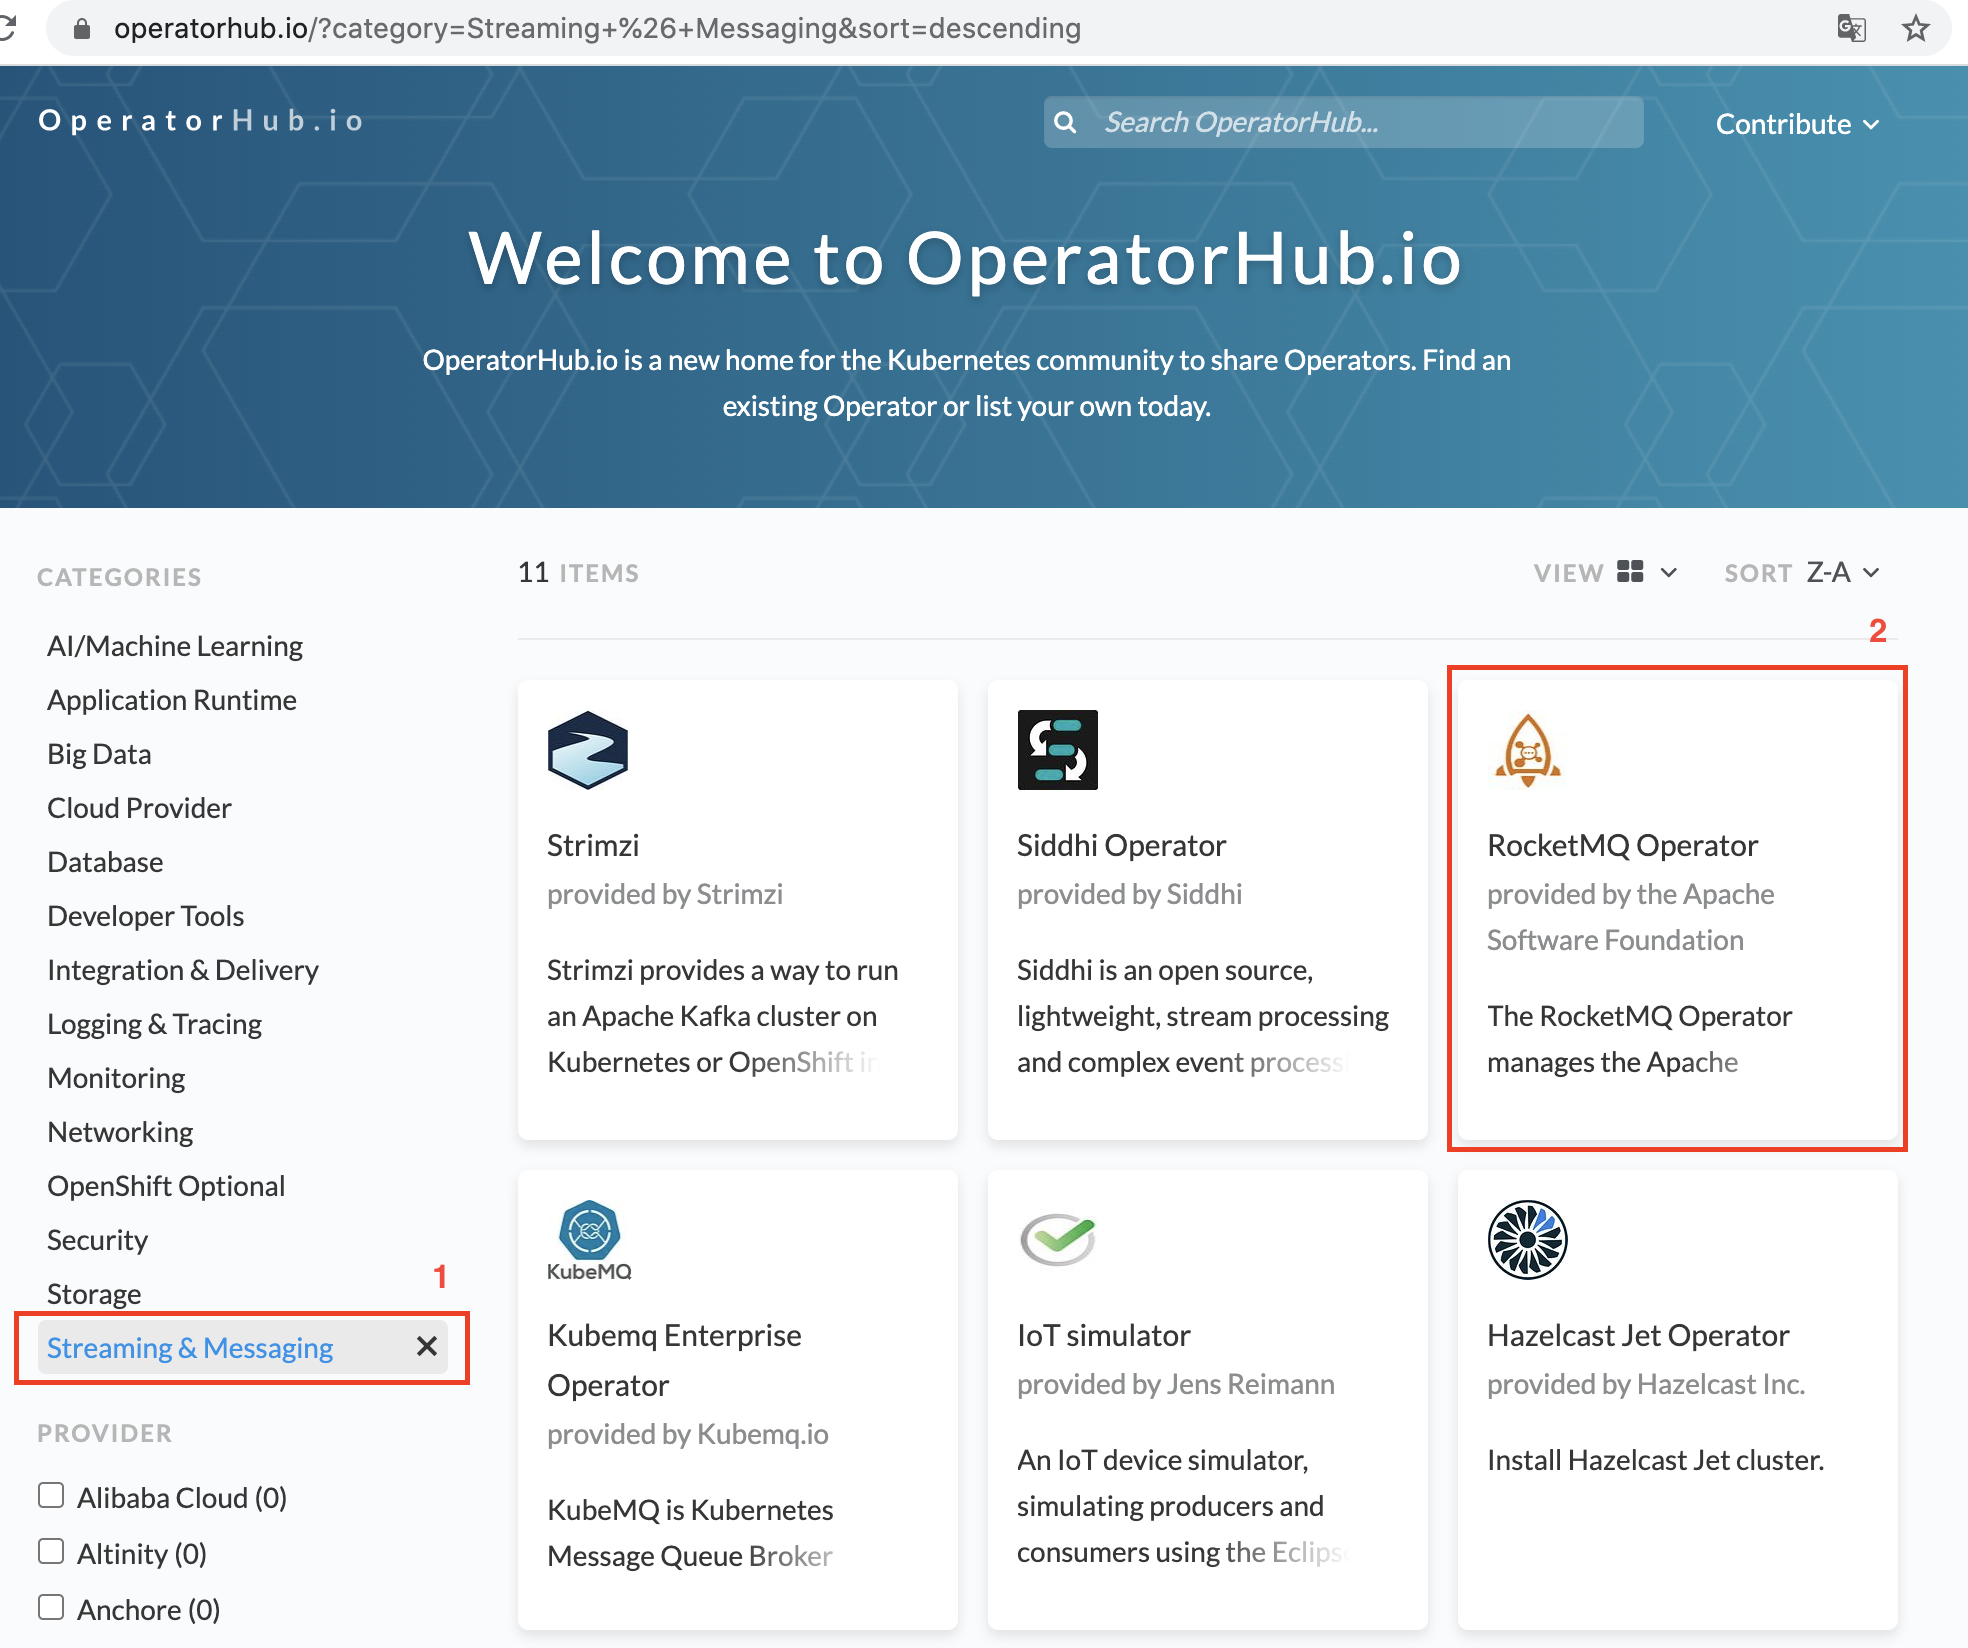Open the IoT simulator title
The width and height of the screenshot is (1968, 1648).
point(1104,1335)
